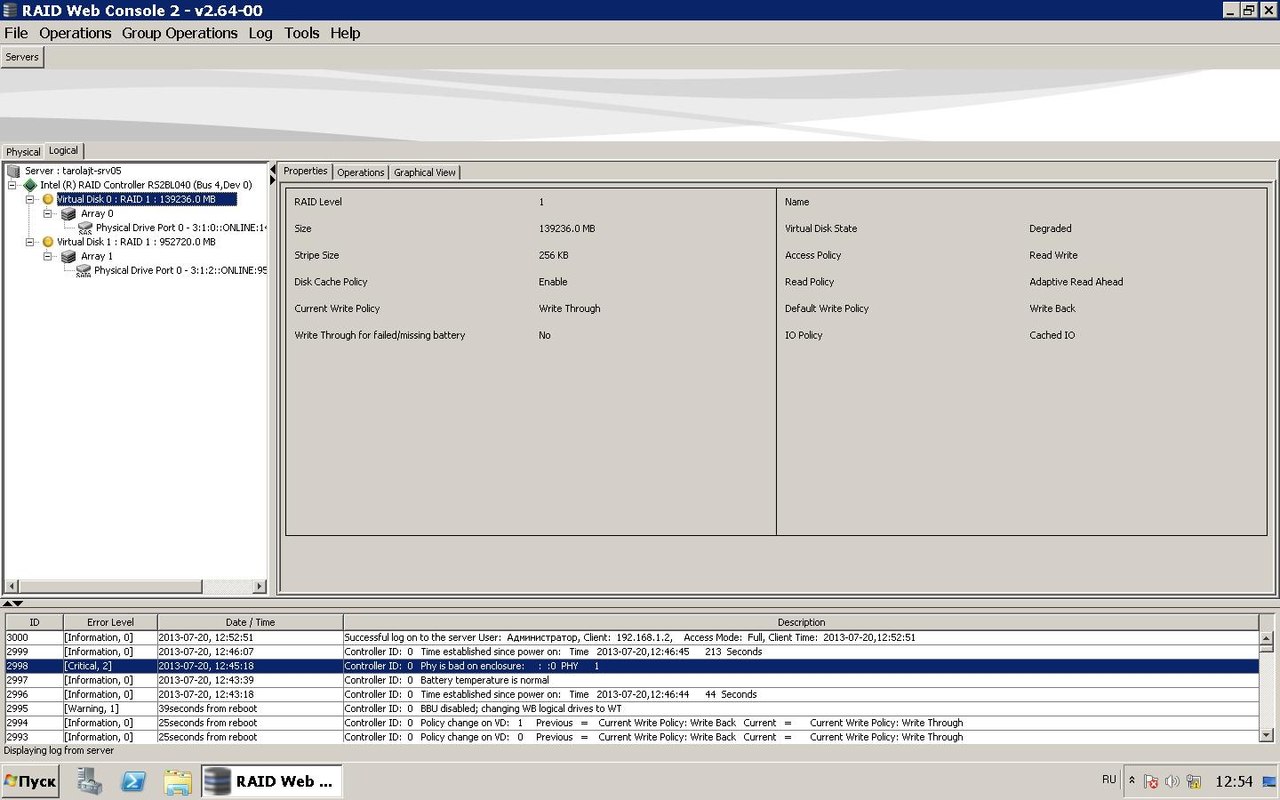This screenshot has height=800, width=1280.
Task: Open Server Manager from the taskbar
Action: 90,781
